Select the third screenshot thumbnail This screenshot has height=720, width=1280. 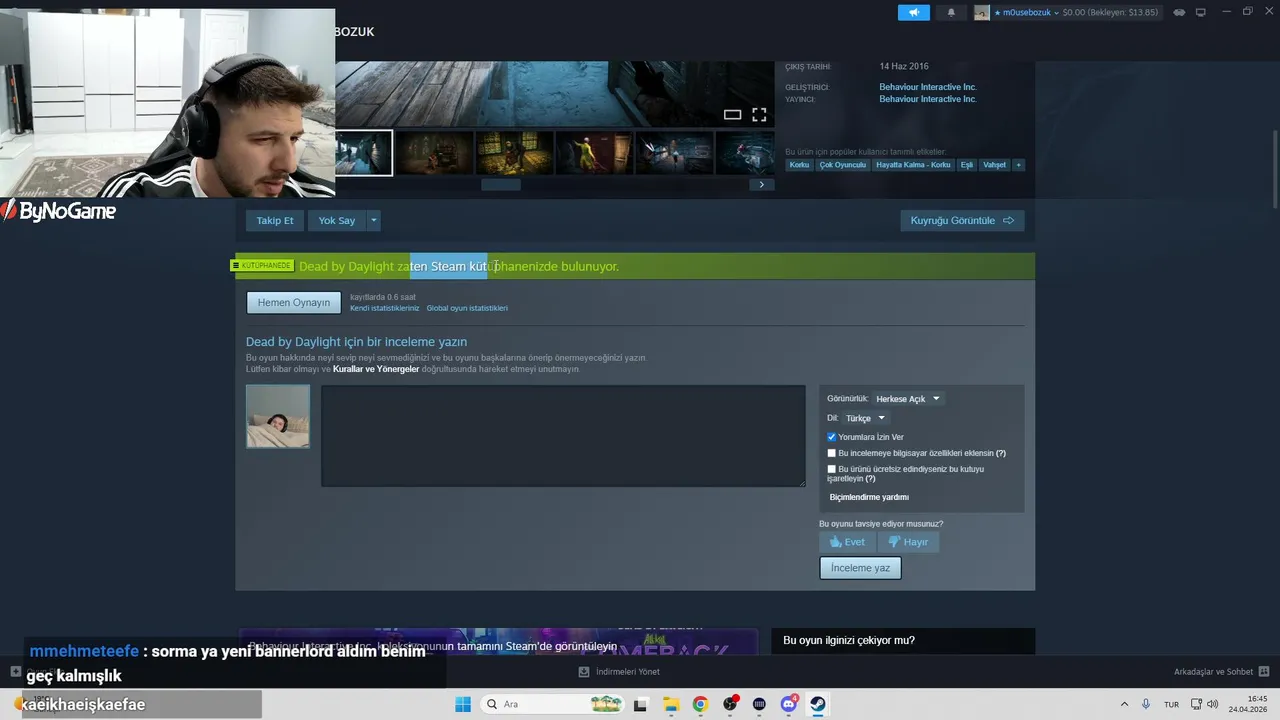tap(514, 153)
